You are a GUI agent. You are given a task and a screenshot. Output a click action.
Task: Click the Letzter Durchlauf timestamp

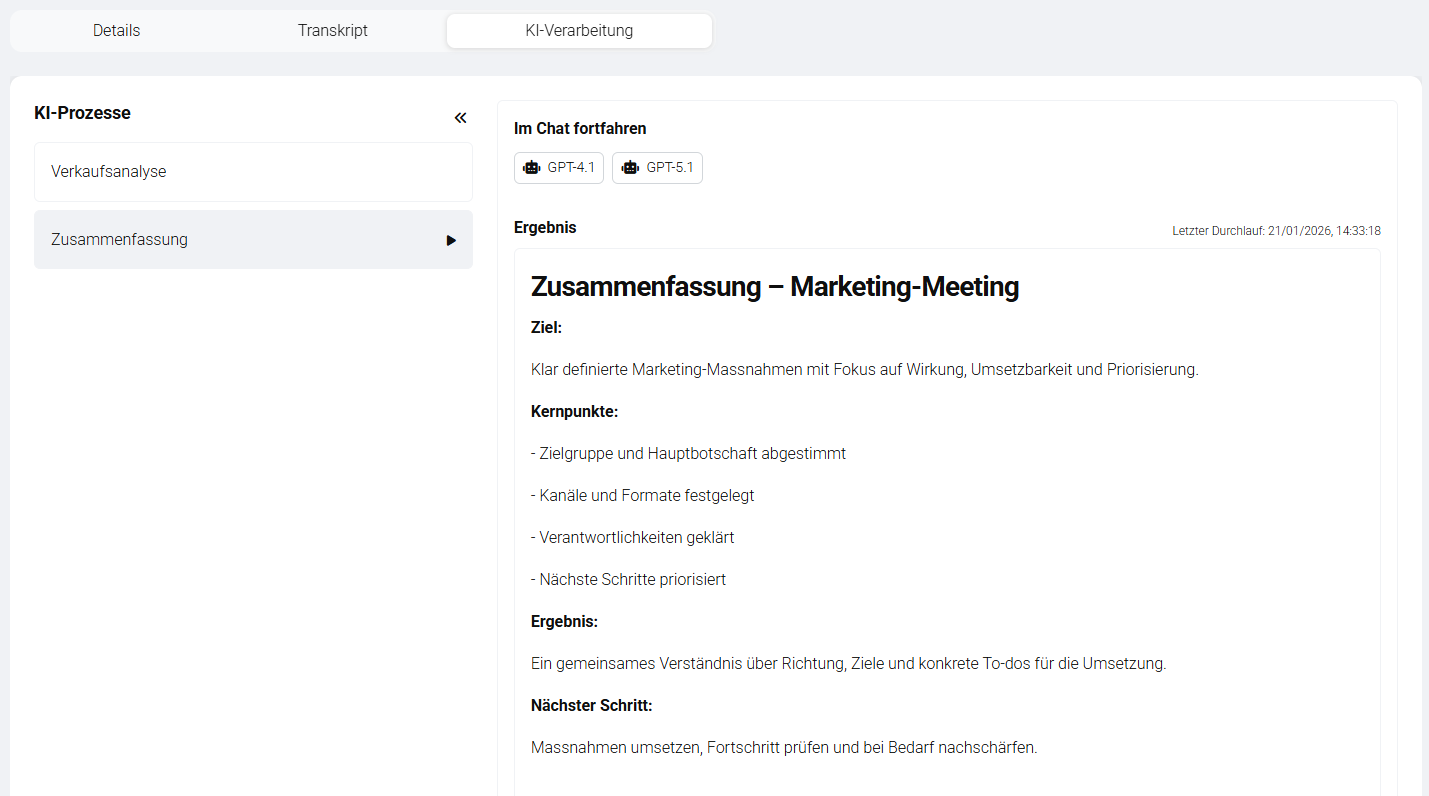1276,230
